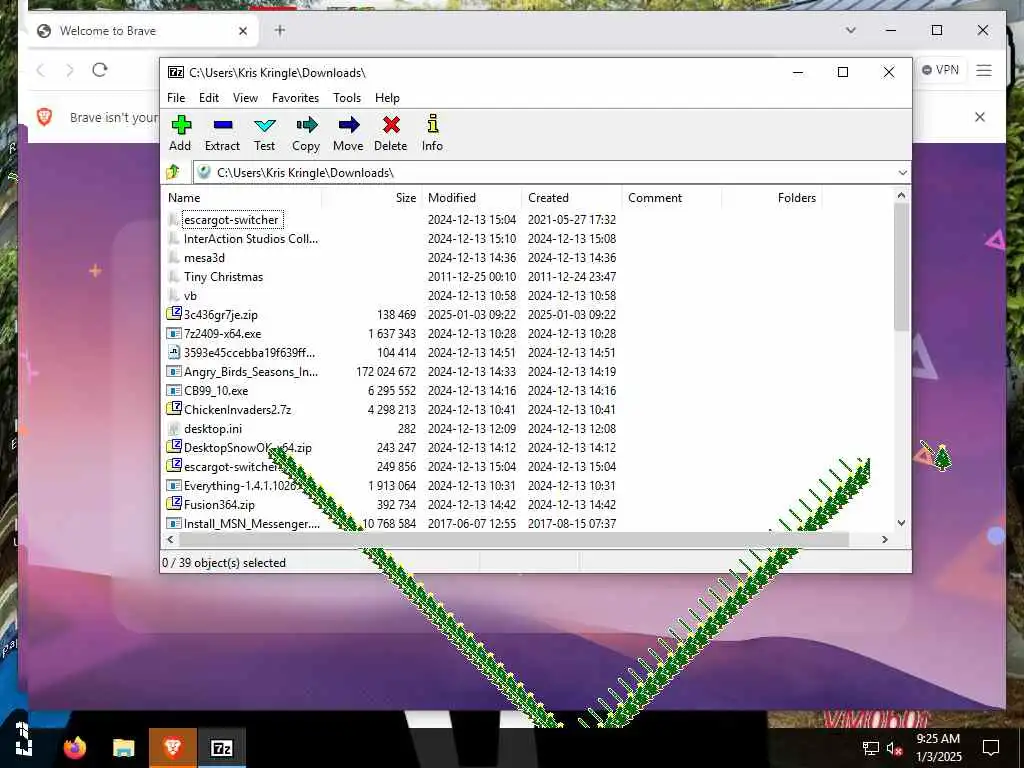Select the Welcome to Brave tab
1024x768 pixels.
tap(145, 31)
